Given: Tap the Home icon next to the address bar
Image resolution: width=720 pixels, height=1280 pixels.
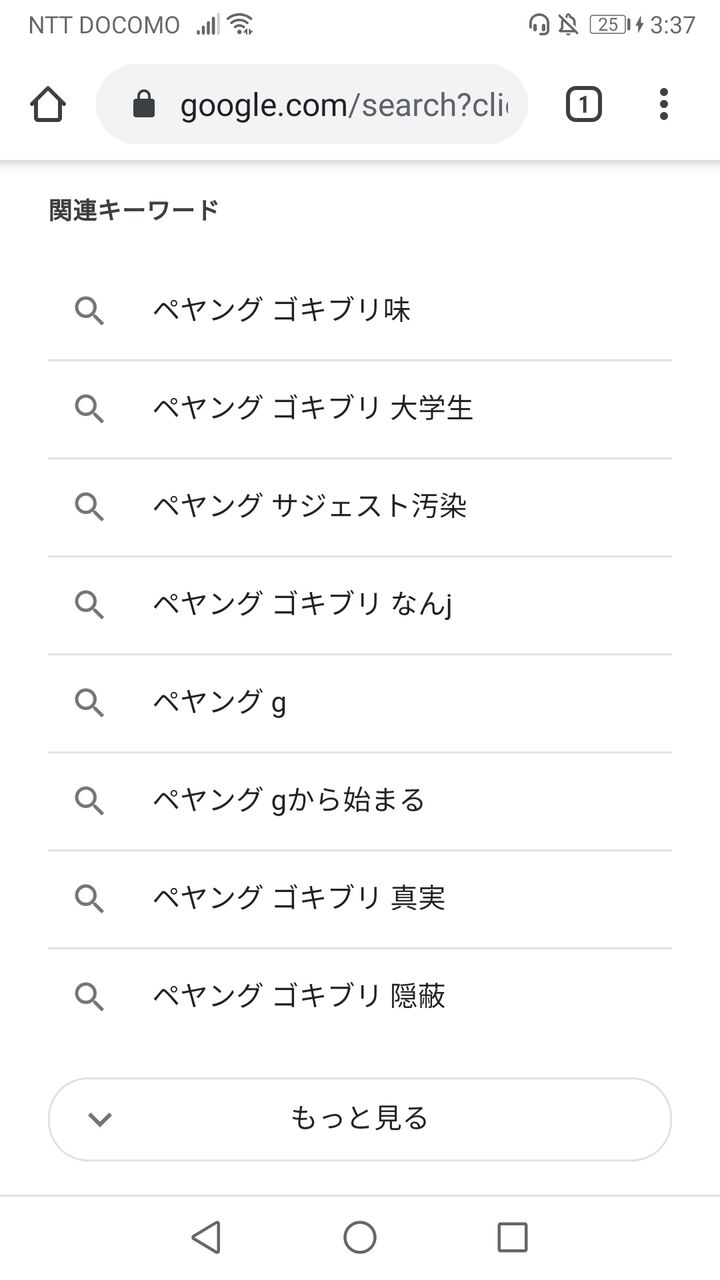Looking at the screenshot, I should (48, 104).
